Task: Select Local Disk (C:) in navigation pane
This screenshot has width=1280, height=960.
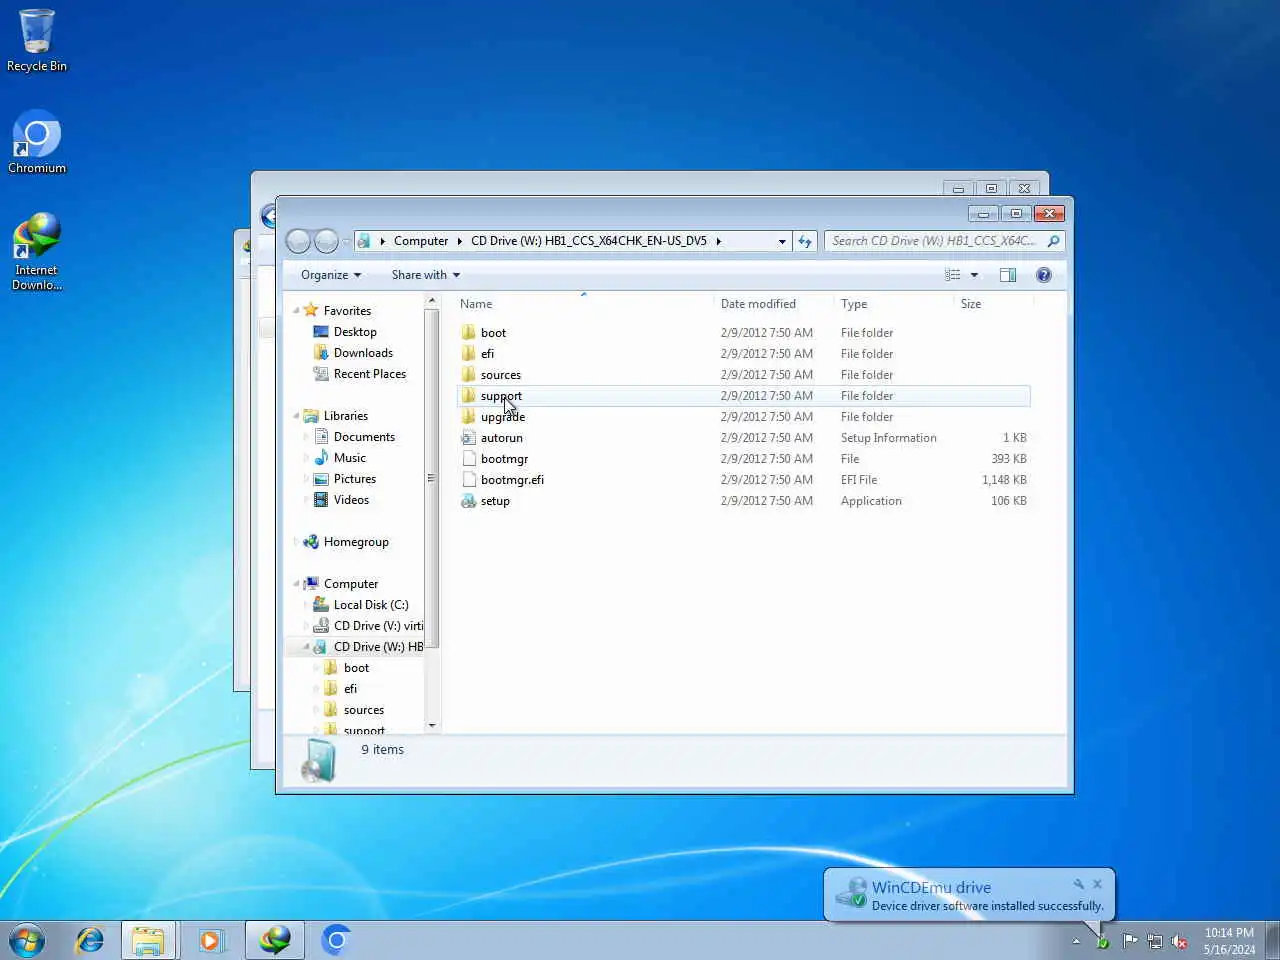Action: tap(371, 605)
